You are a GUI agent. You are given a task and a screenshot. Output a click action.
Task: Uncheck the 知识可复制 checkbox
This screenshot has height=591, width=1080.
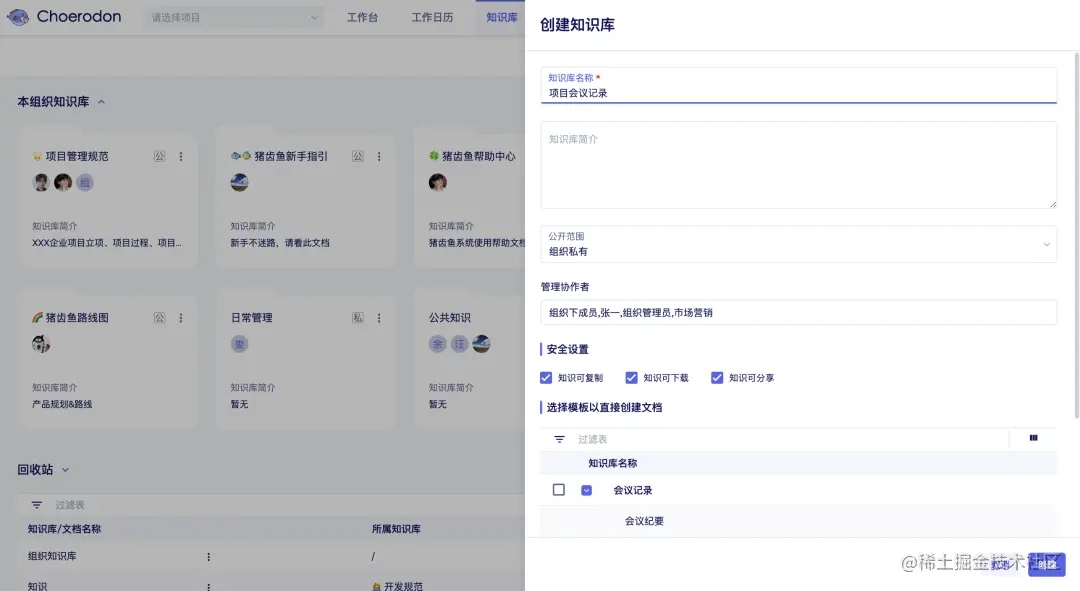pos(546,378)
